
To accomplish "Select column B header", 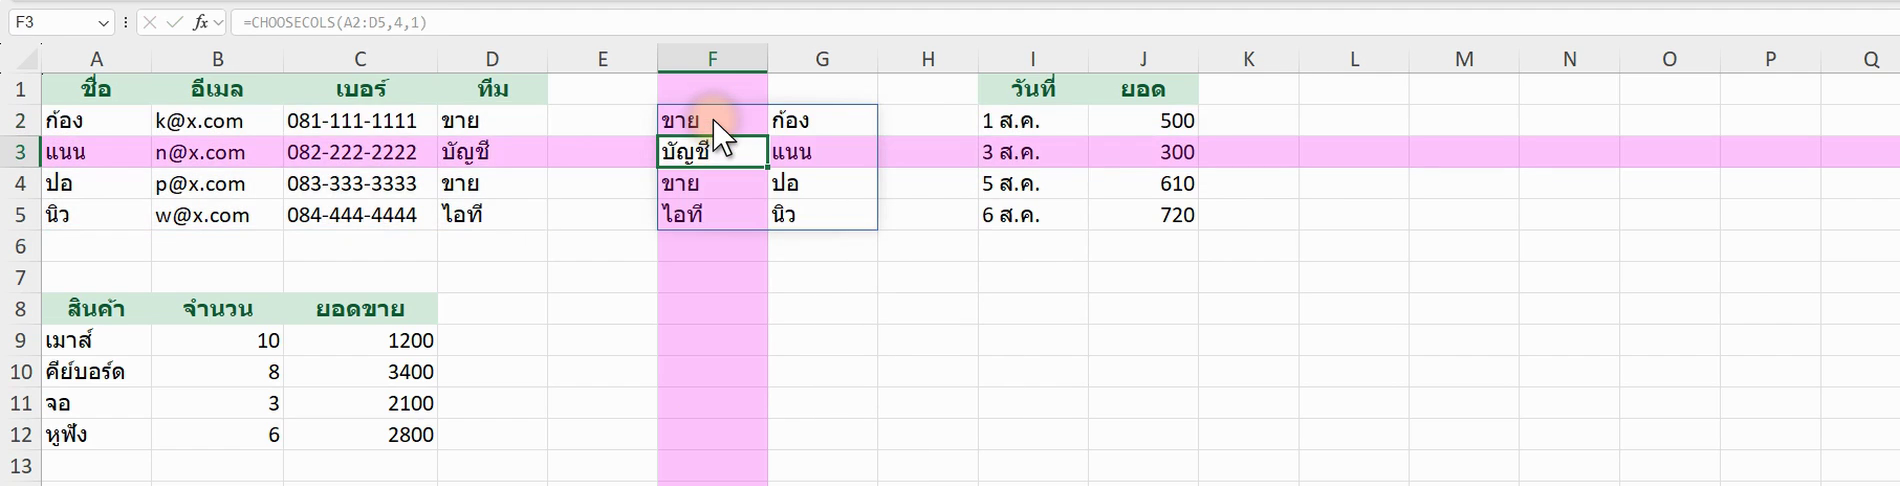I will [217, 59].
